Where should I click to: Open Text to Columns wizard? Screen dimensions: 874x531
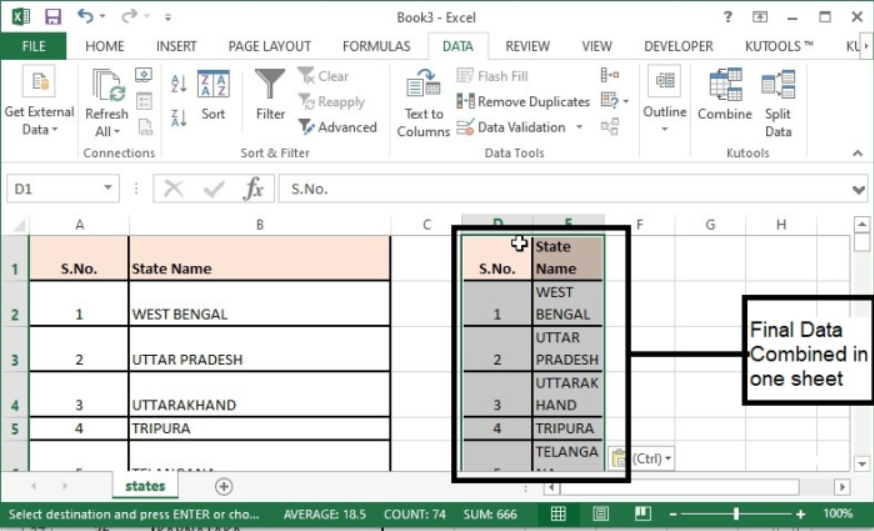tap(423, 104)
